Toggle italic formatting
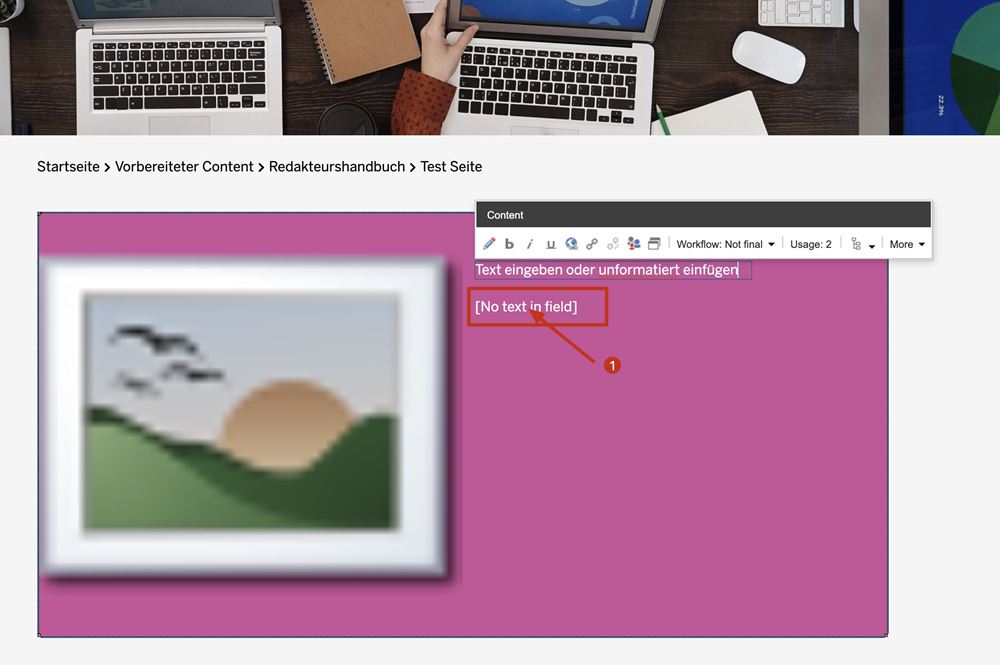 530,244
